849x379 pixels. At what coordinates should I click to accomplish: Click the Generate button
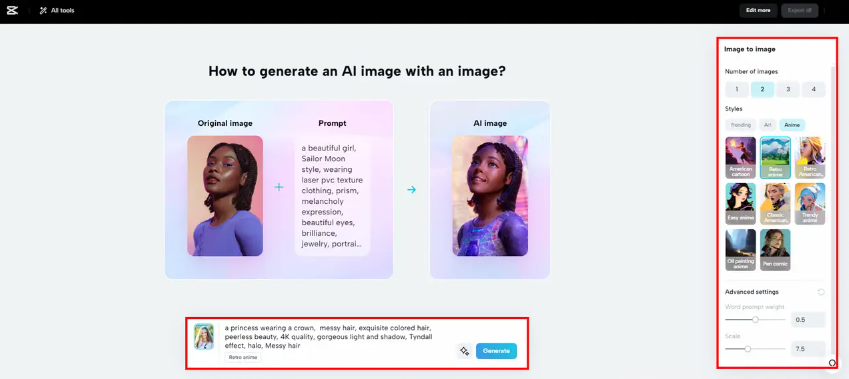coord(497,351)
